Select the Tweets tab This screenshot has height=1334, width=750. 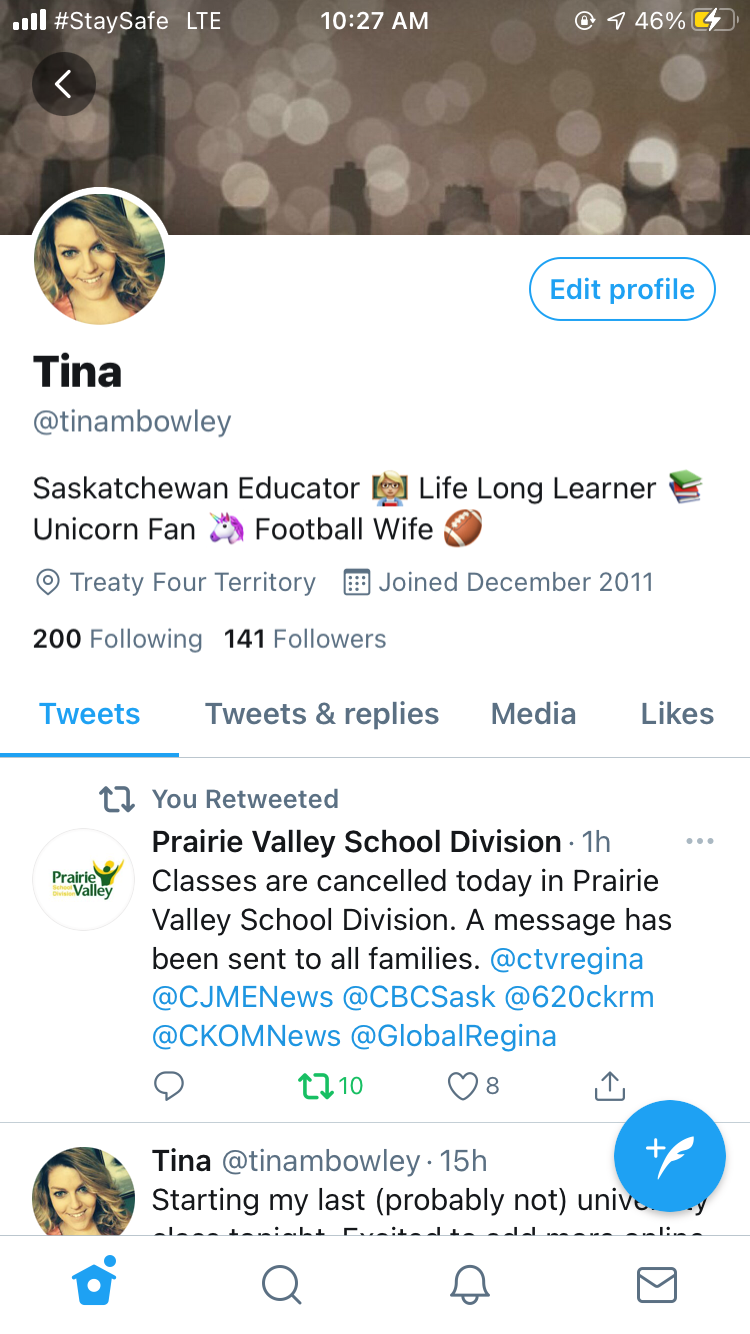click(x=90, y=714)
